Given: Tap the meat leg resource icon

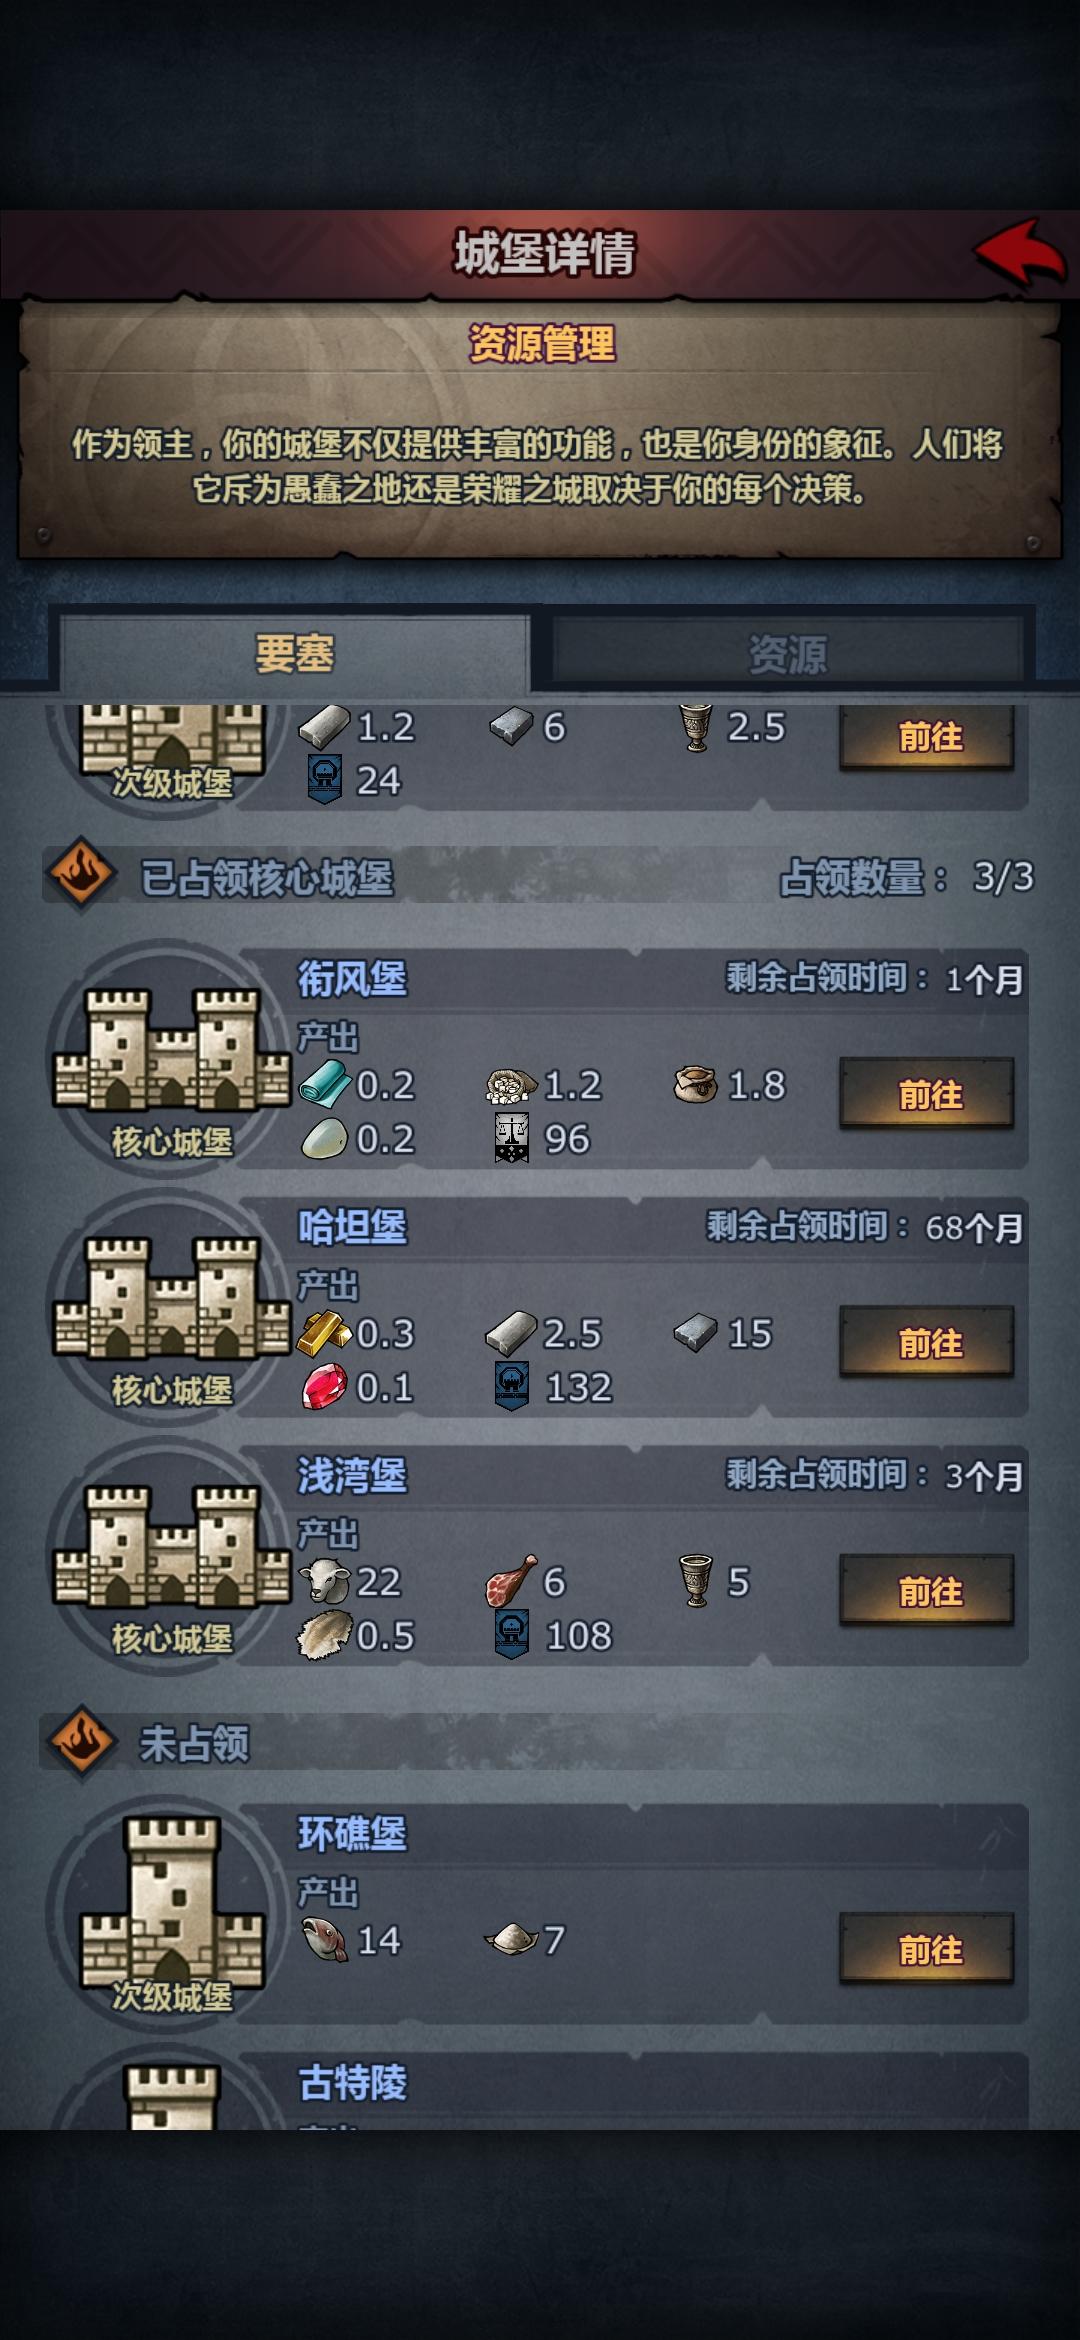Looking at the screenshot, I should pyautogui.click(x=511, y=1580).
